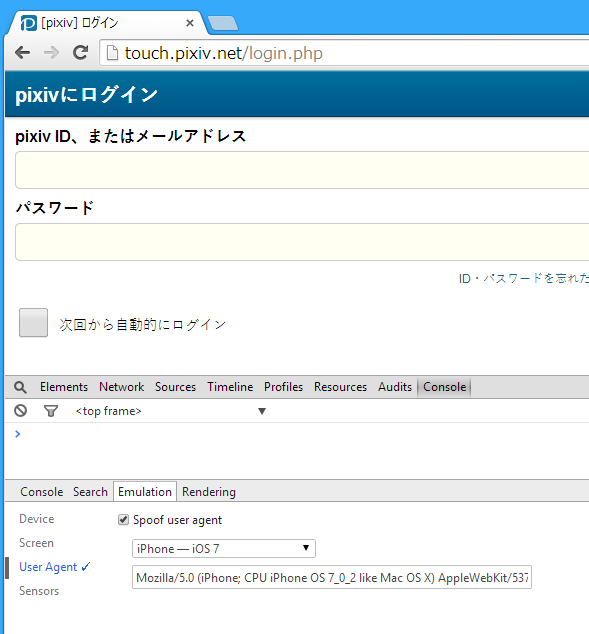Open the Sensors emulation section
Screen dimensions: 589x634
39,591
